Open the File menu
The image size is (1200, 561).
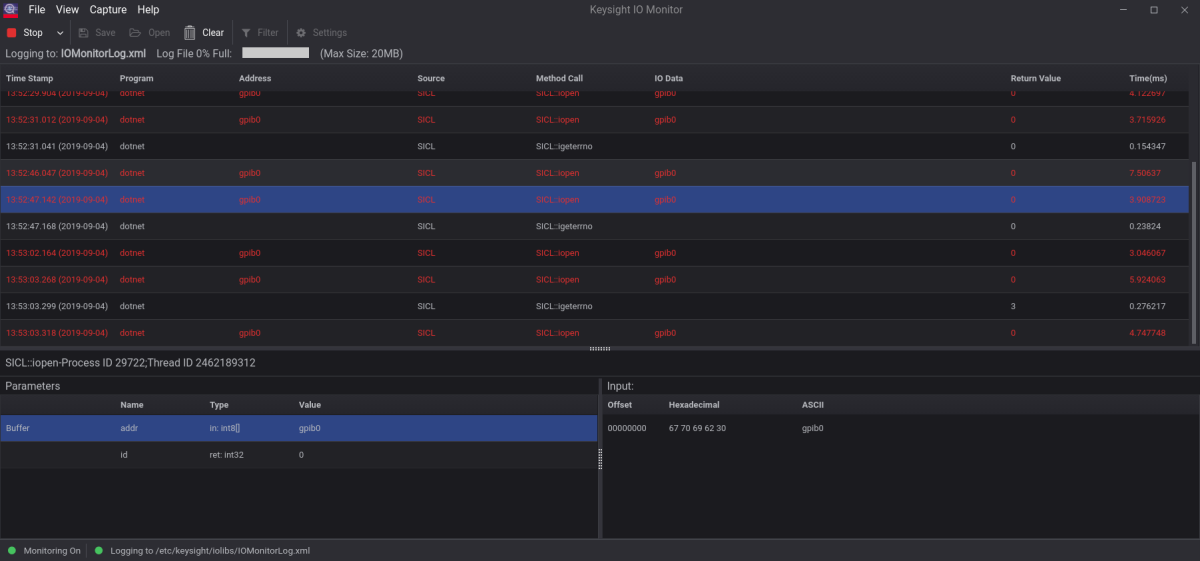click(37, 9)
